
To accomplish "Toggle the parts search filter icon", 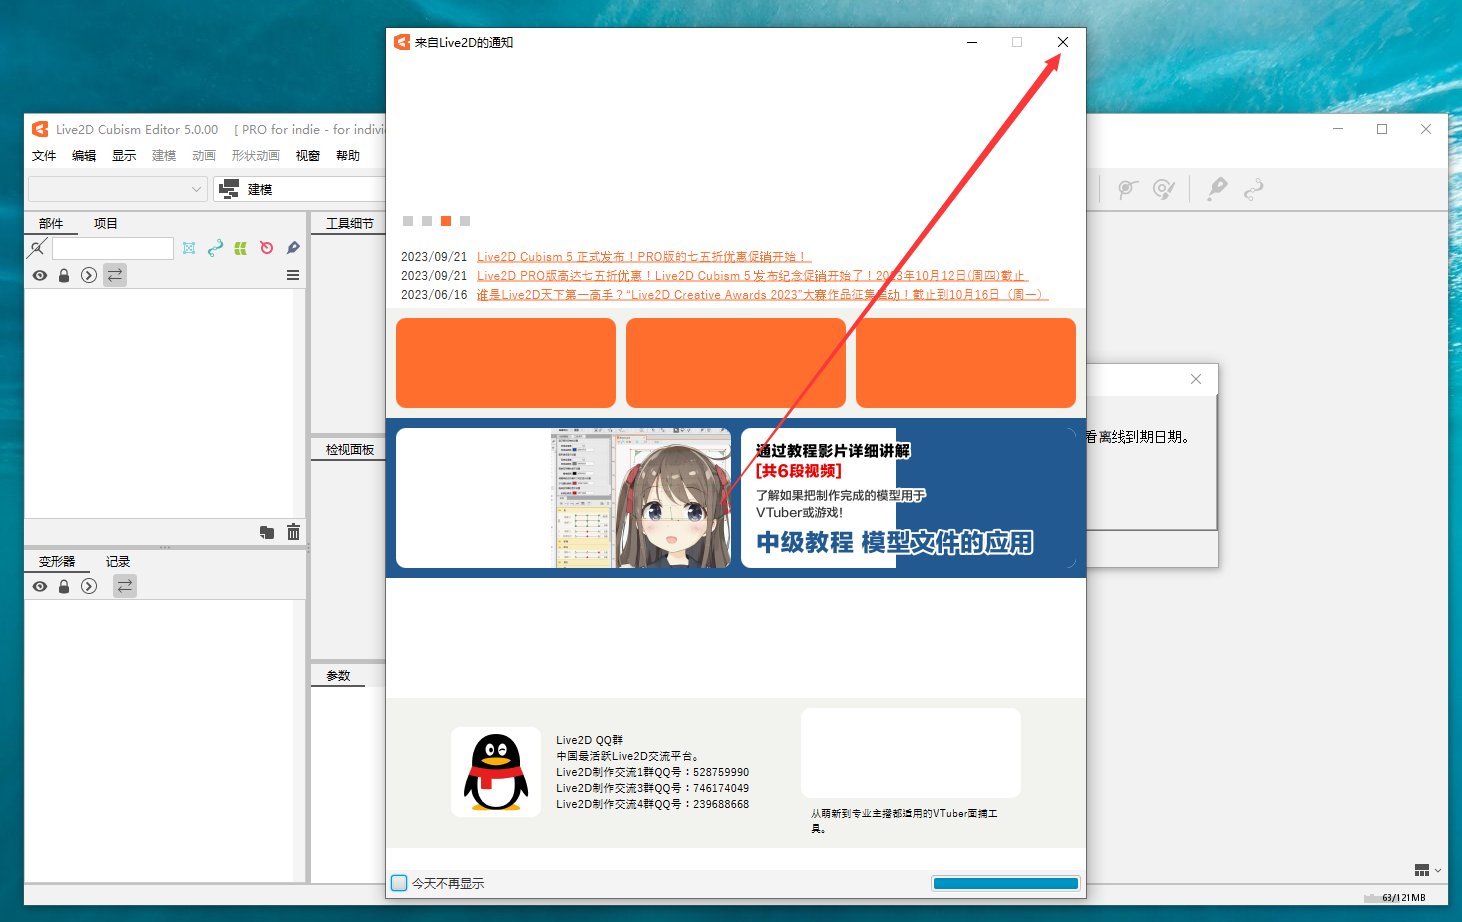I will tap(38, 248).
